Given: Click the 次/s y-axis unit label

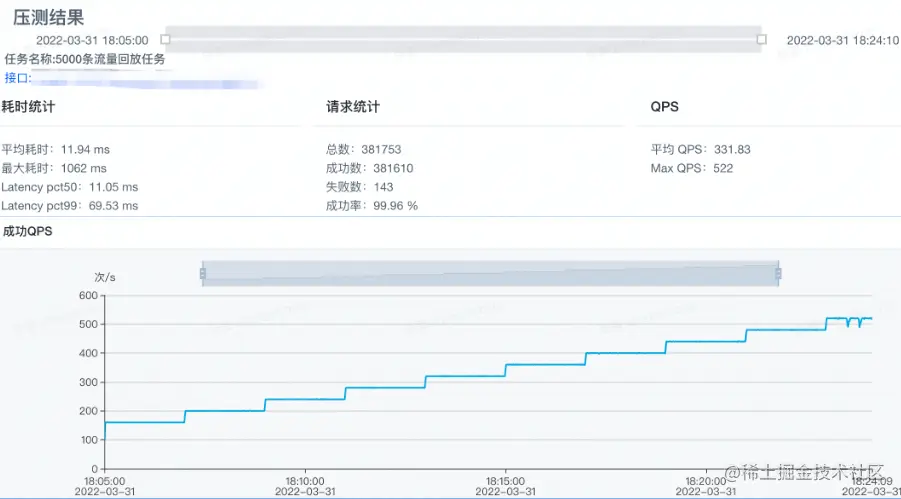Looking at the screenshot, I should (x=105, y=277).
